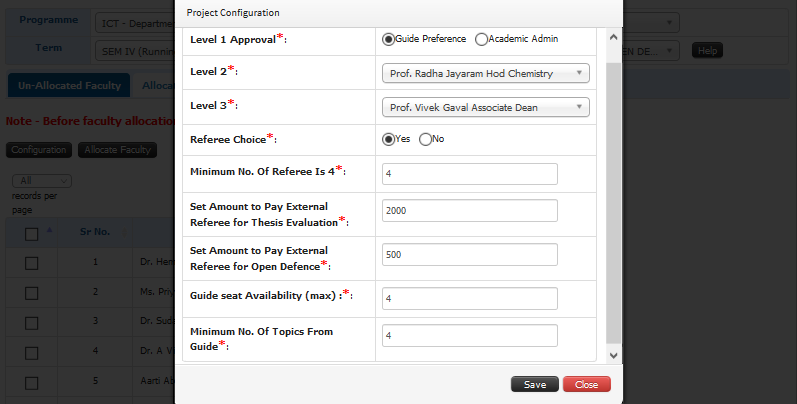
Task: Choose Yes for Referee Choice
Action: tap(388, 139)
